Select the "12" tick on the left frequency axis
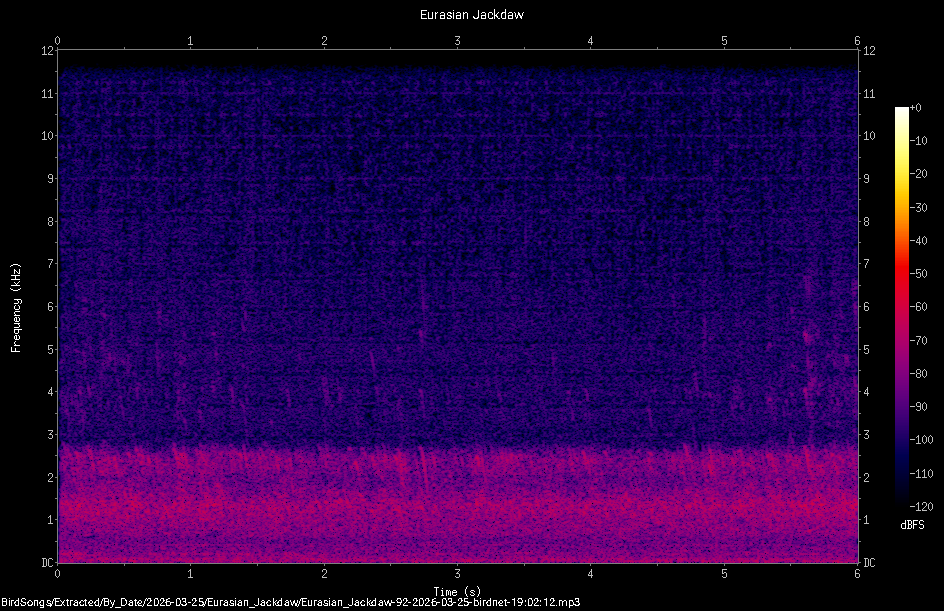The width and height of the screenshot is (944, 611). (45, 50)
